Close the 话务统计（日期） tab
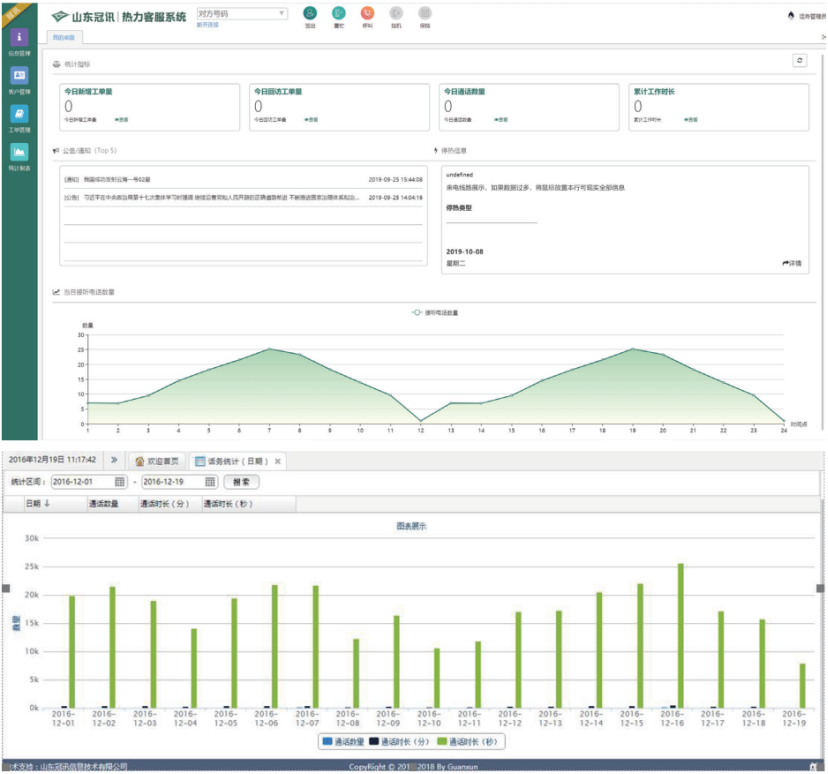The width and height of the screenshot is (828, 774). [x=278, y=461]
